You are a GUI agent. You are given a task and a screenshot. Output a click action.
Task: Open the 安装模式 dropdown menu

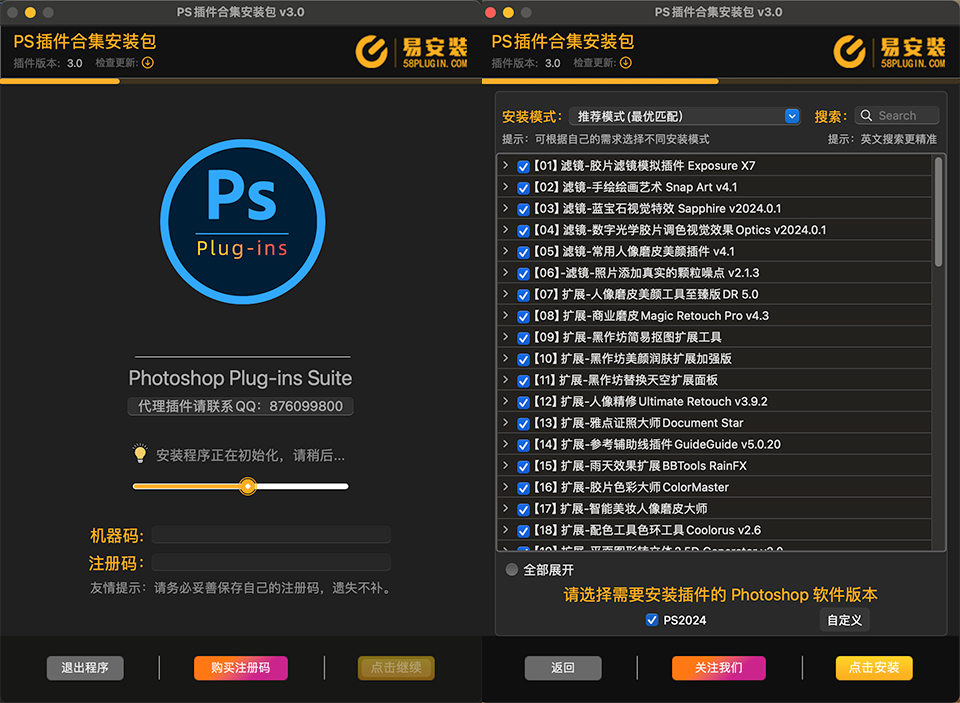(685, 115)
